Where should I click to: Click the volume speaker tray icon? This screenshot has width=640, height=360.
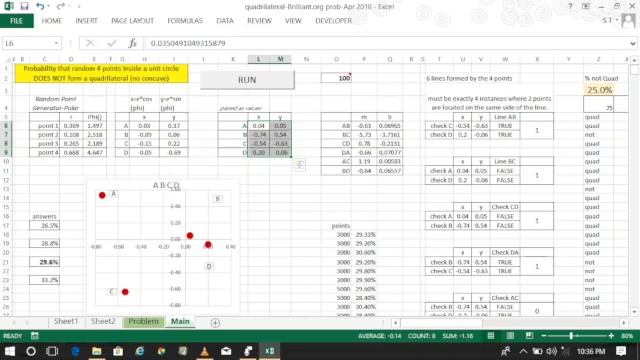pyautogui.click(x=551, y=351)
